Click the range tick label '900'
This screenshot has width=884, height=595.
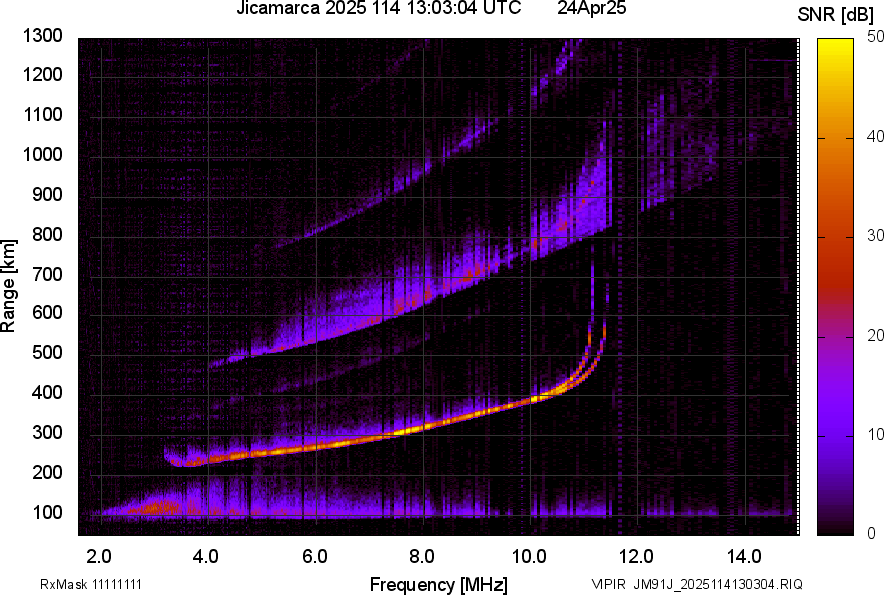[x=47, y=195]
